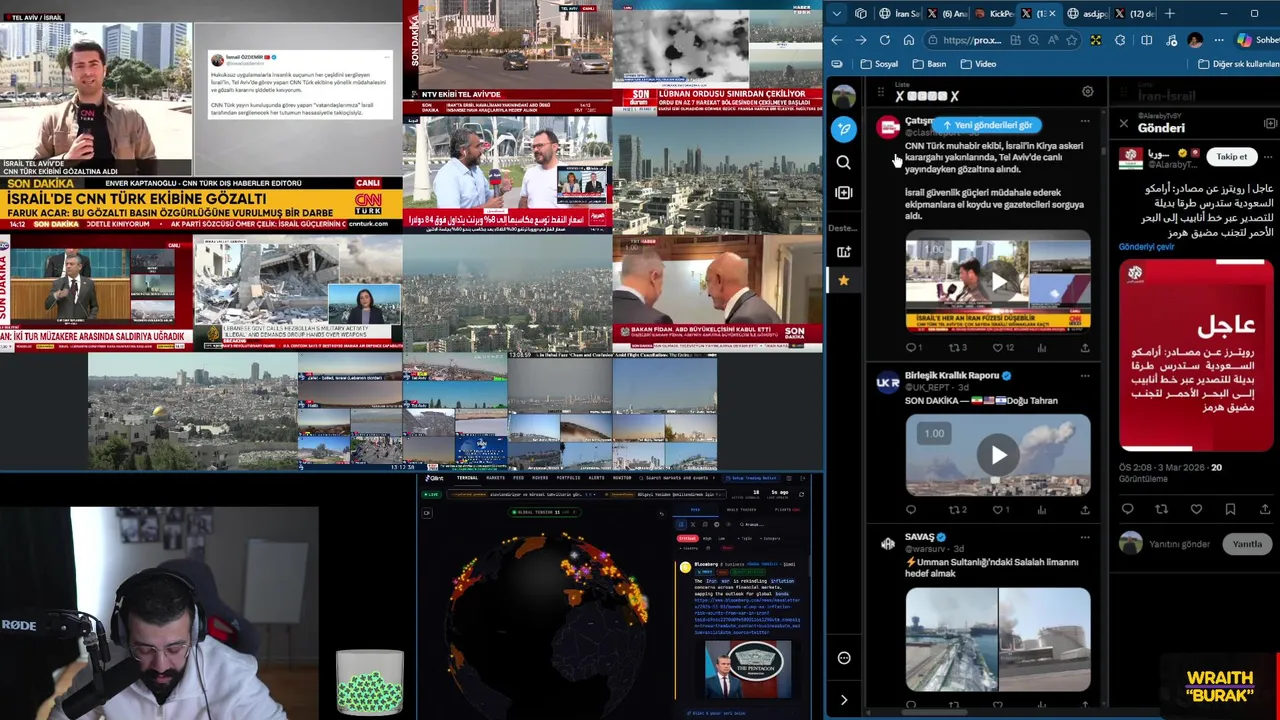Open the tab actions dropdown chevron

[837, 14]
